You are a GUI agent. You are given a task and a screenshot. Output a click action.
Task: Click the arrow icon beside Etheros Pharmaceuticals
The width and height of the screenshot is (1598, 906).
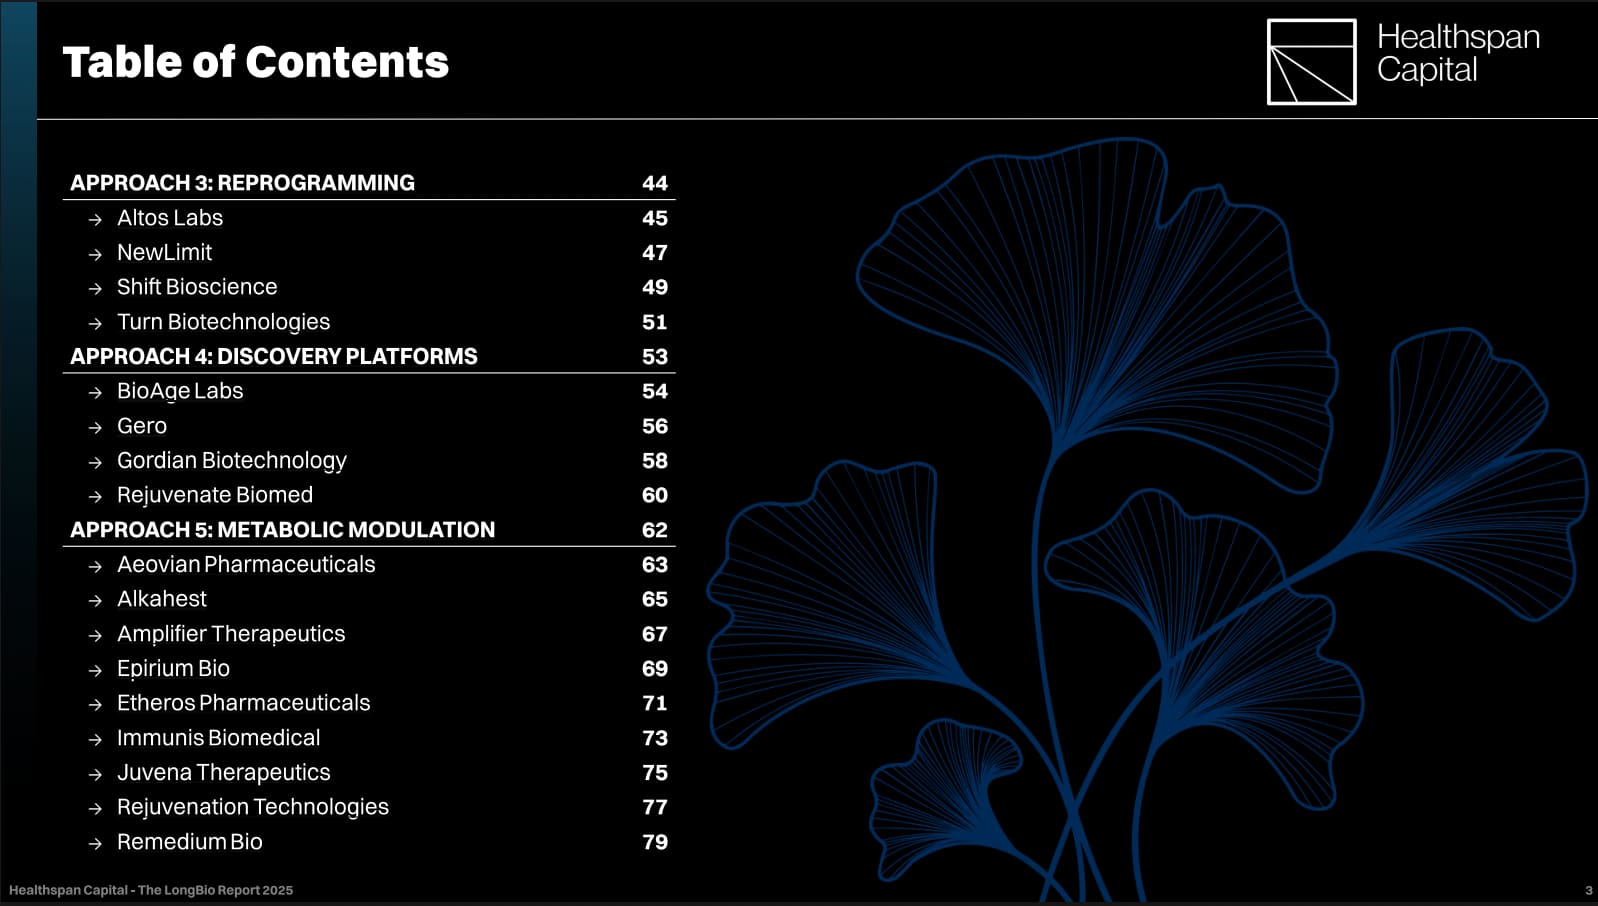(x=95, y=705)
